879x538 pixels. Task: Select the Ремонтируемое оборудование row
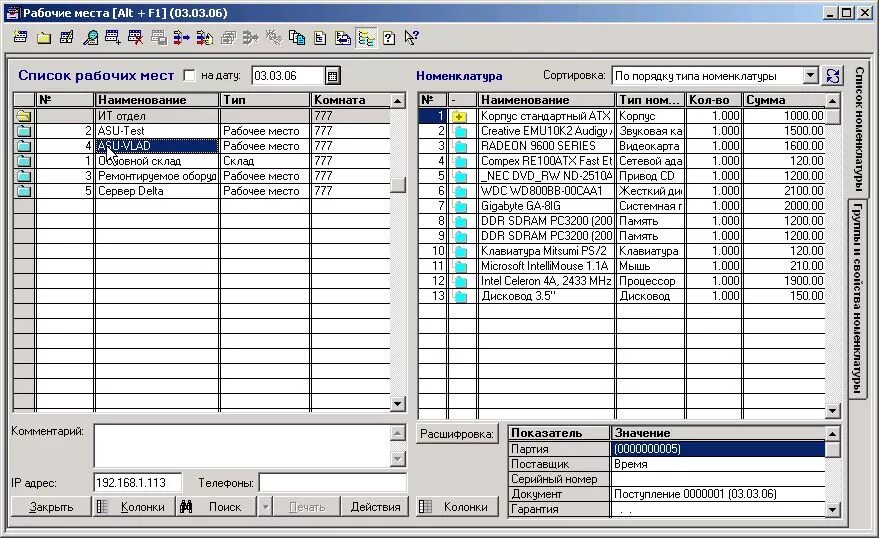pos(202,176)
